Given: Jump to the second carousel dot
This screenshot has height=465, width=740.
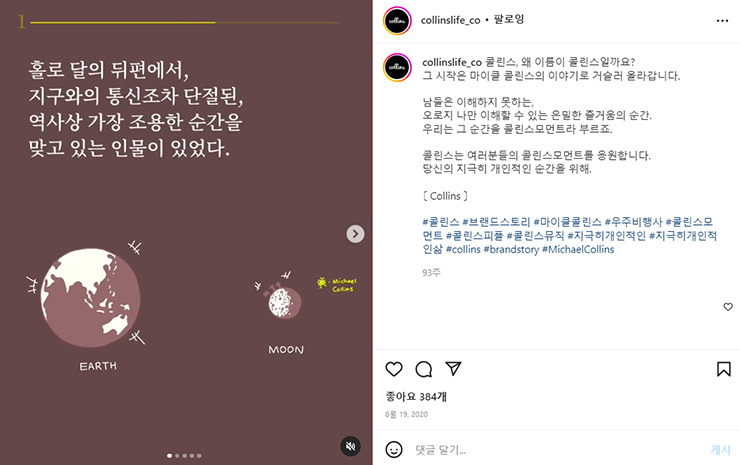Looking at the screenshot, I should (177, 456).
